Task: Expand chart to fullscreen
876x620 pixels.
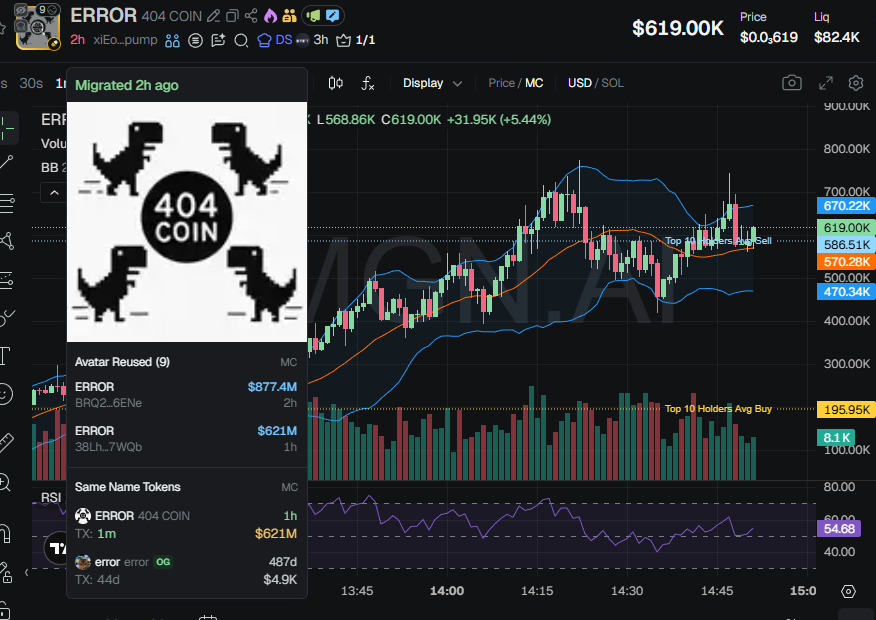Action: [826, 83]
